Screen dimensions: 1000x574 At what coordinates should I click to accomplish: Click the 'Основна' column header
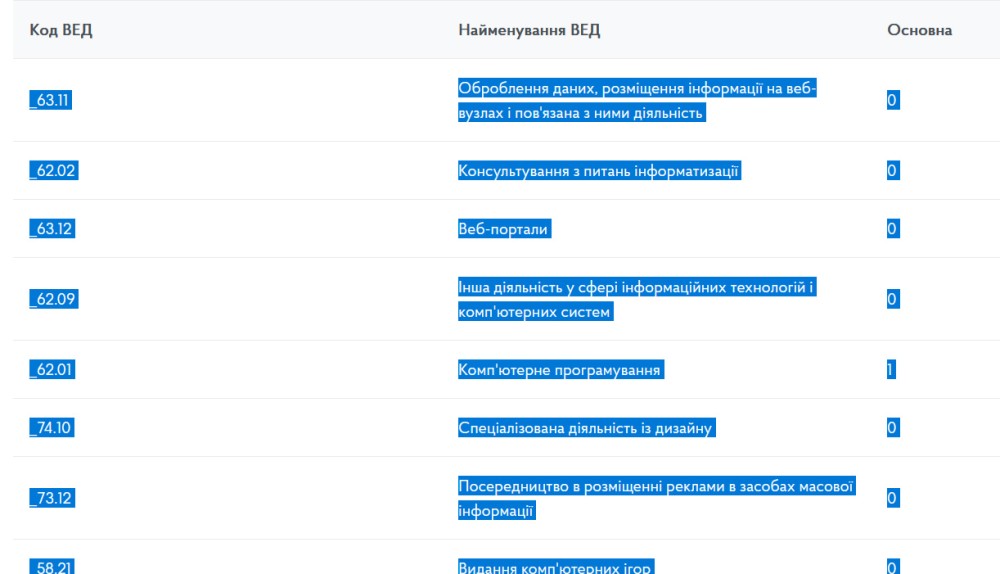(919, 30)
